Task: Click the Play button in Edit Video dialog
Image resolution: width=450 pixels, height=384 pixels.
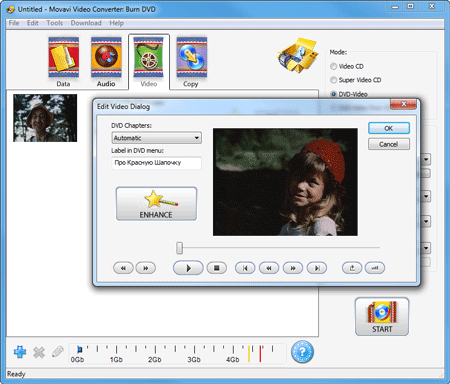Action: [x=188, y=268]
